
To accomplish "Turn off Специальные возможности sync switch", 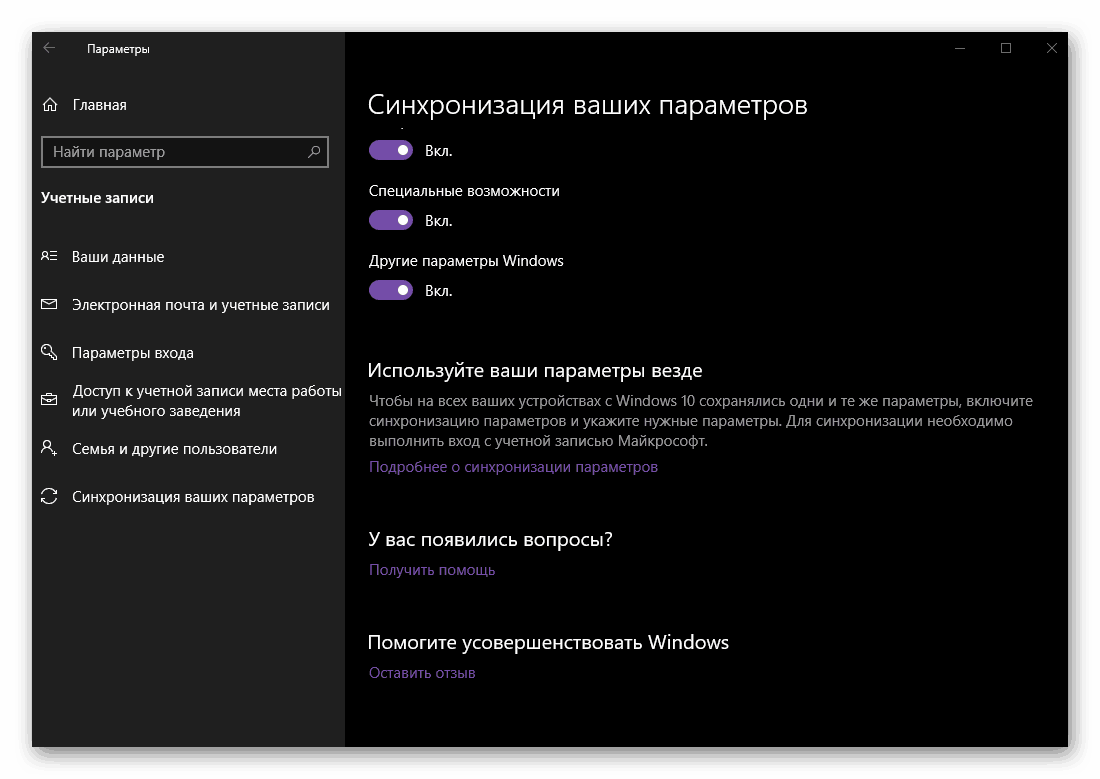I will 391,220.
